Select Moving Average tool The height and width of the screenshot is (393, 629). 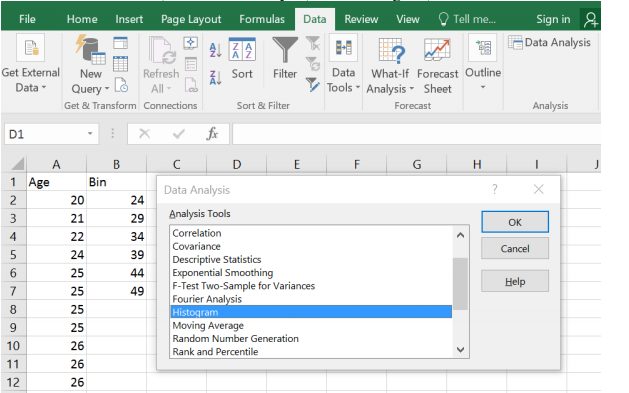pyautogui.click(x=311, y=325)
